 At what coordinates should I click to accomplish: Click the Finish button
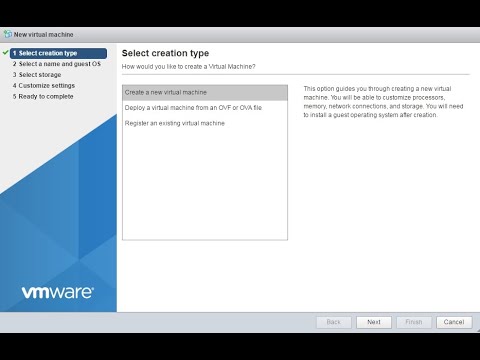pyautogui.click(x=414, y=322)
